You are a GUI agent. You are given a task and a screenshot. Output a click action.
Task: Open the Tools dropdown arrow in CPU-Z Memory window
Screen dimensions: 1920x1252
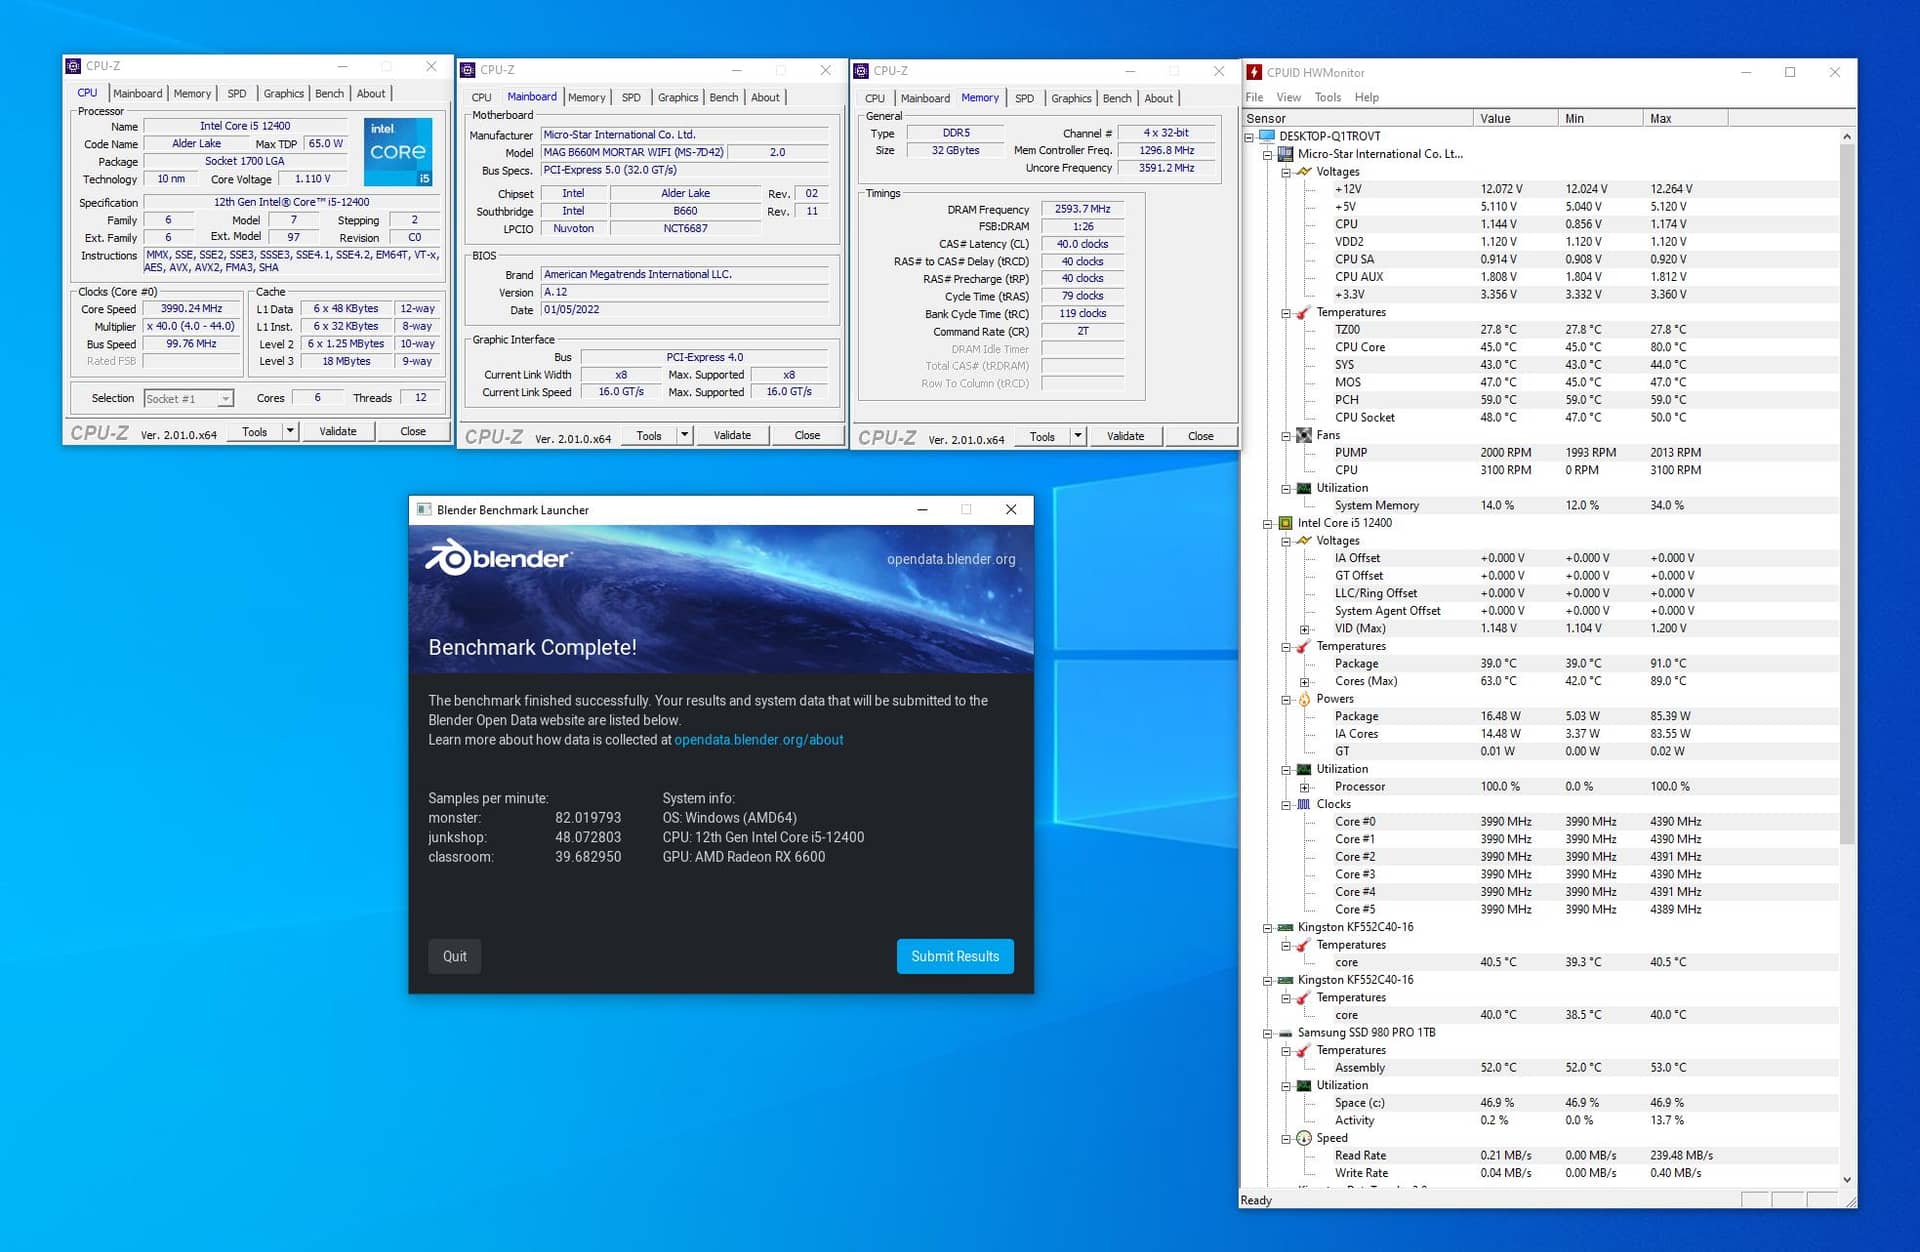click(1078, 436)
